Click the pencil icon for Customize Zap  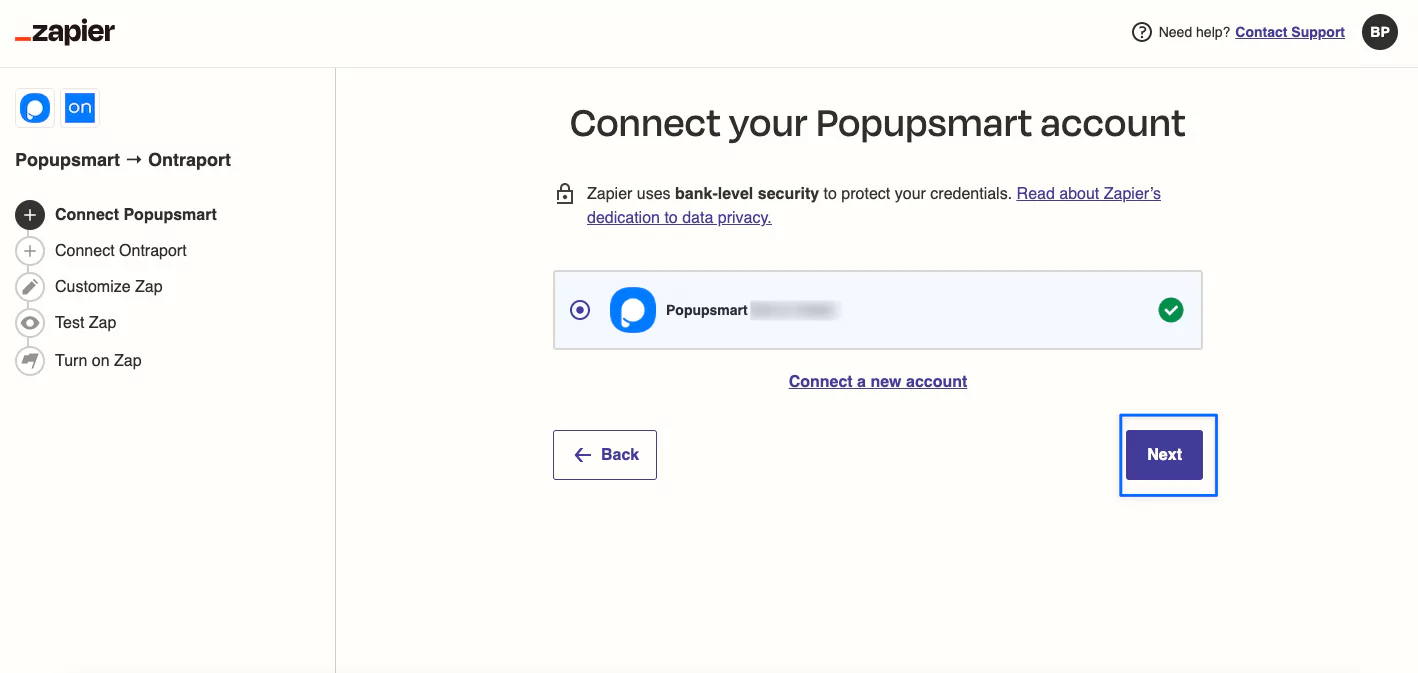30,287
